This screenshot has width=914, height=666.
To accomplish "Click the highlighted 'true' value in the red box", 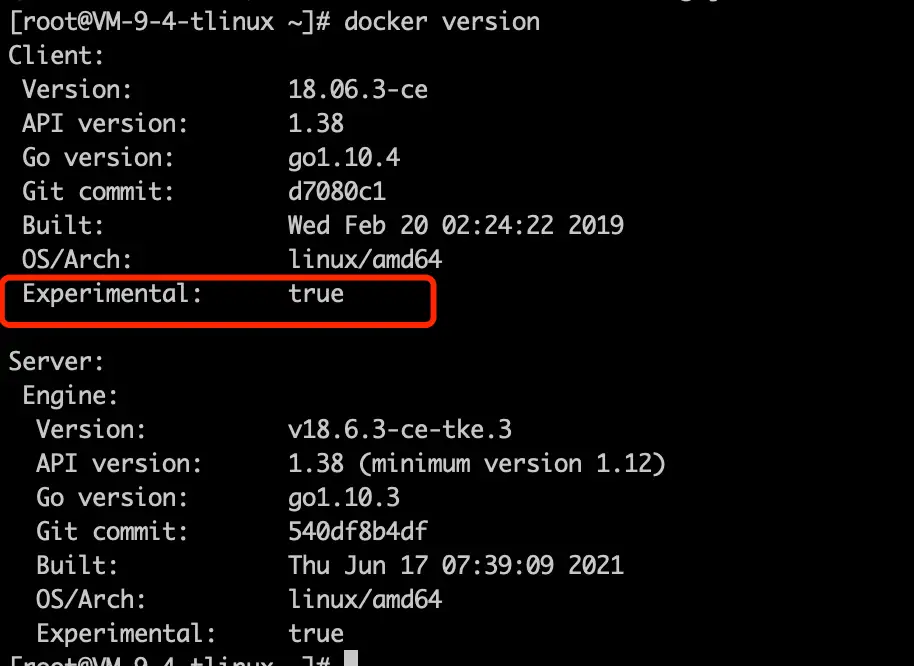I will [315, 294].
